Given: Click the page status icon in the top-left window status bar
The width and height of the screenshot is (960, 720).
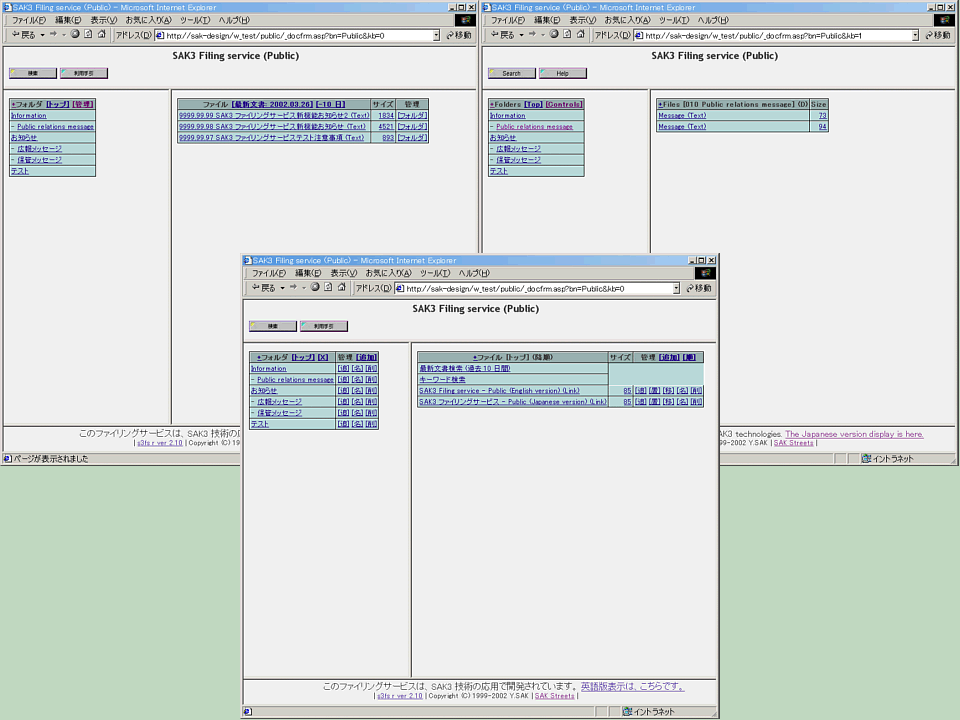Looking at the screenshot, I should coord(7,459).
